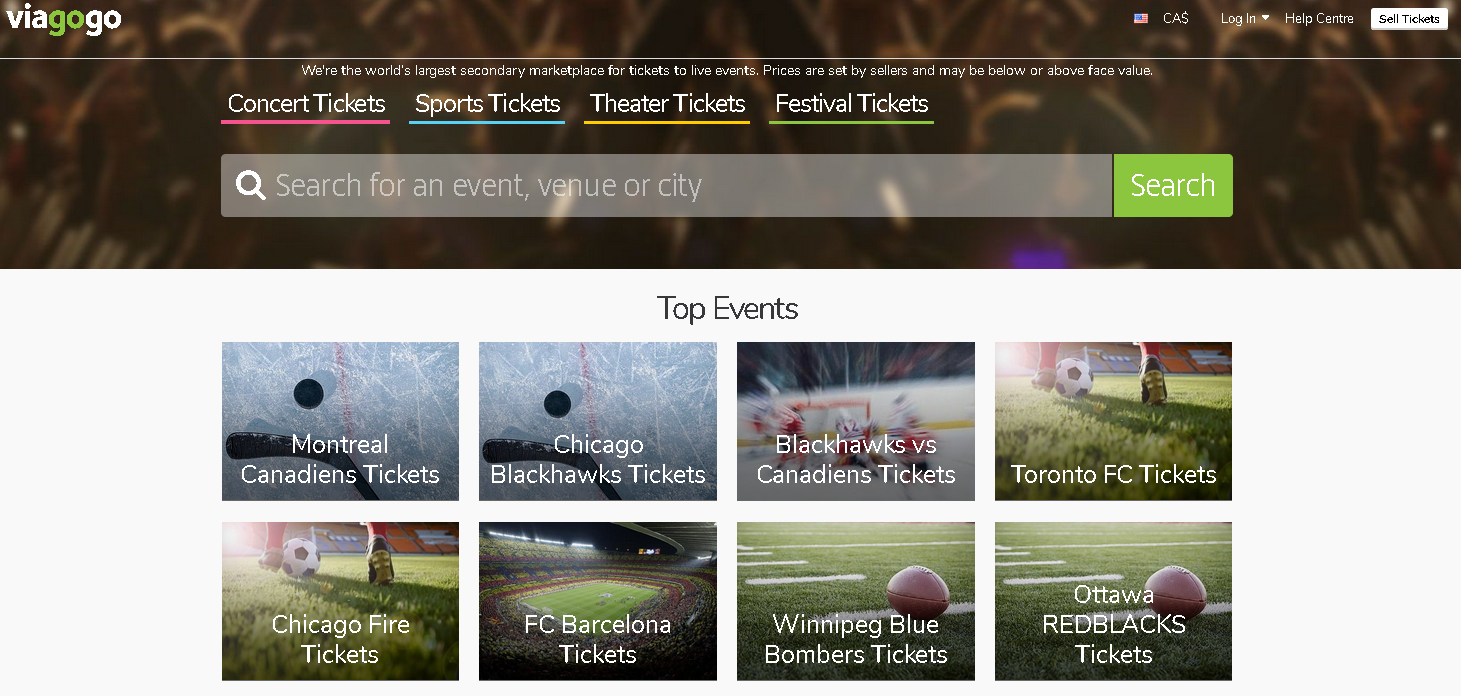This screenshot has width=1461, height=696.
Task: Click the viagogo logo
Action: pyautogui.click(x=64, y=18)
